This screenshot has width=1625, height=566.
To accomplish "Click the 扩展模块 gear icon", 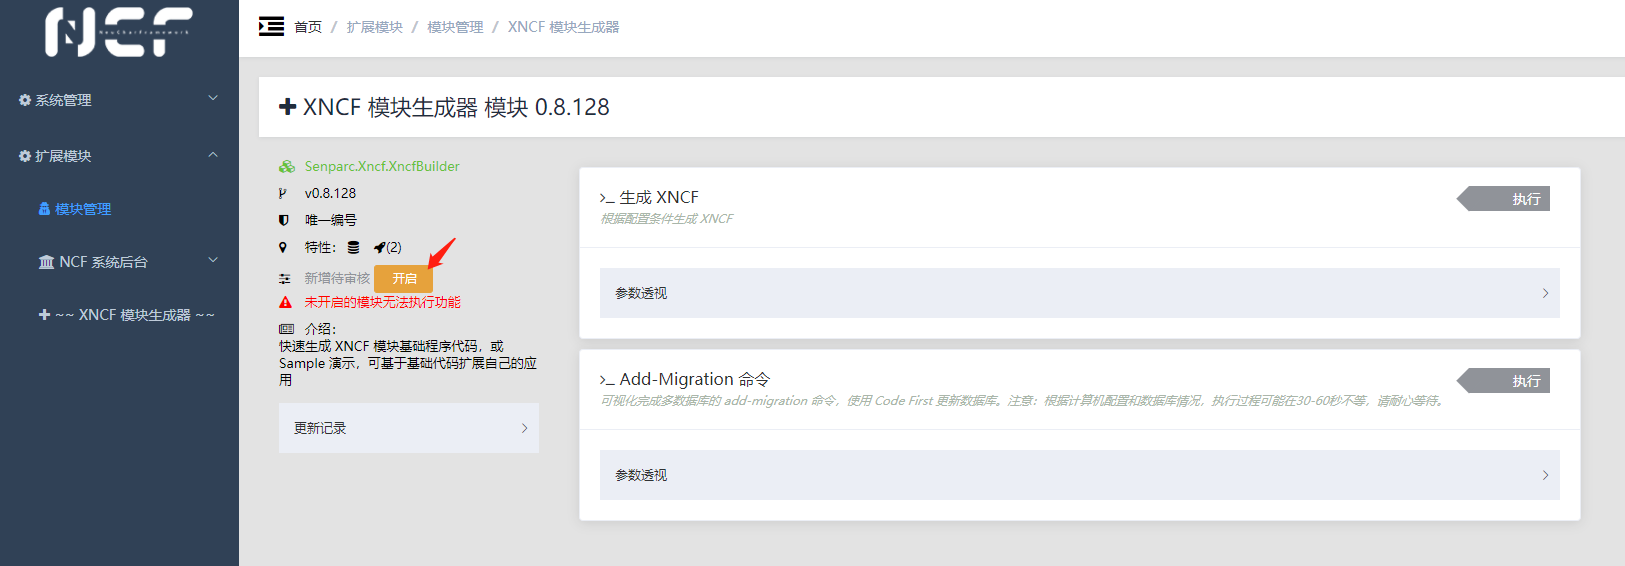I will tap(25, 156).
